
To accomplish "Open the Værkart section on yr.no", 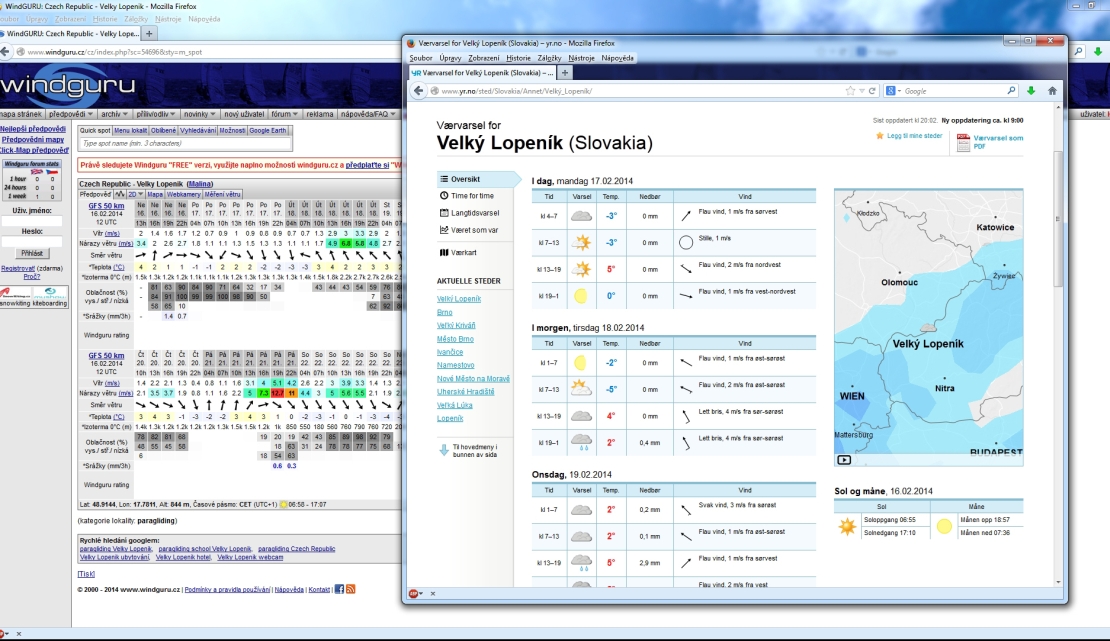I will click(x=464, y=252).
